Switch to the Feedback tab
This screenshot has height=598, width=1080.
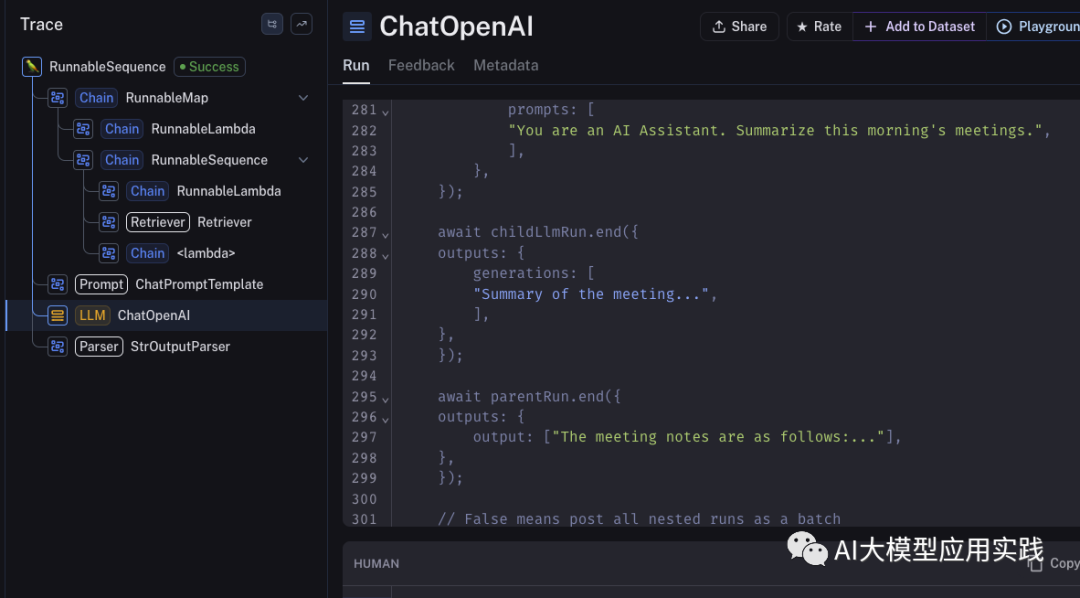[422, 65]
